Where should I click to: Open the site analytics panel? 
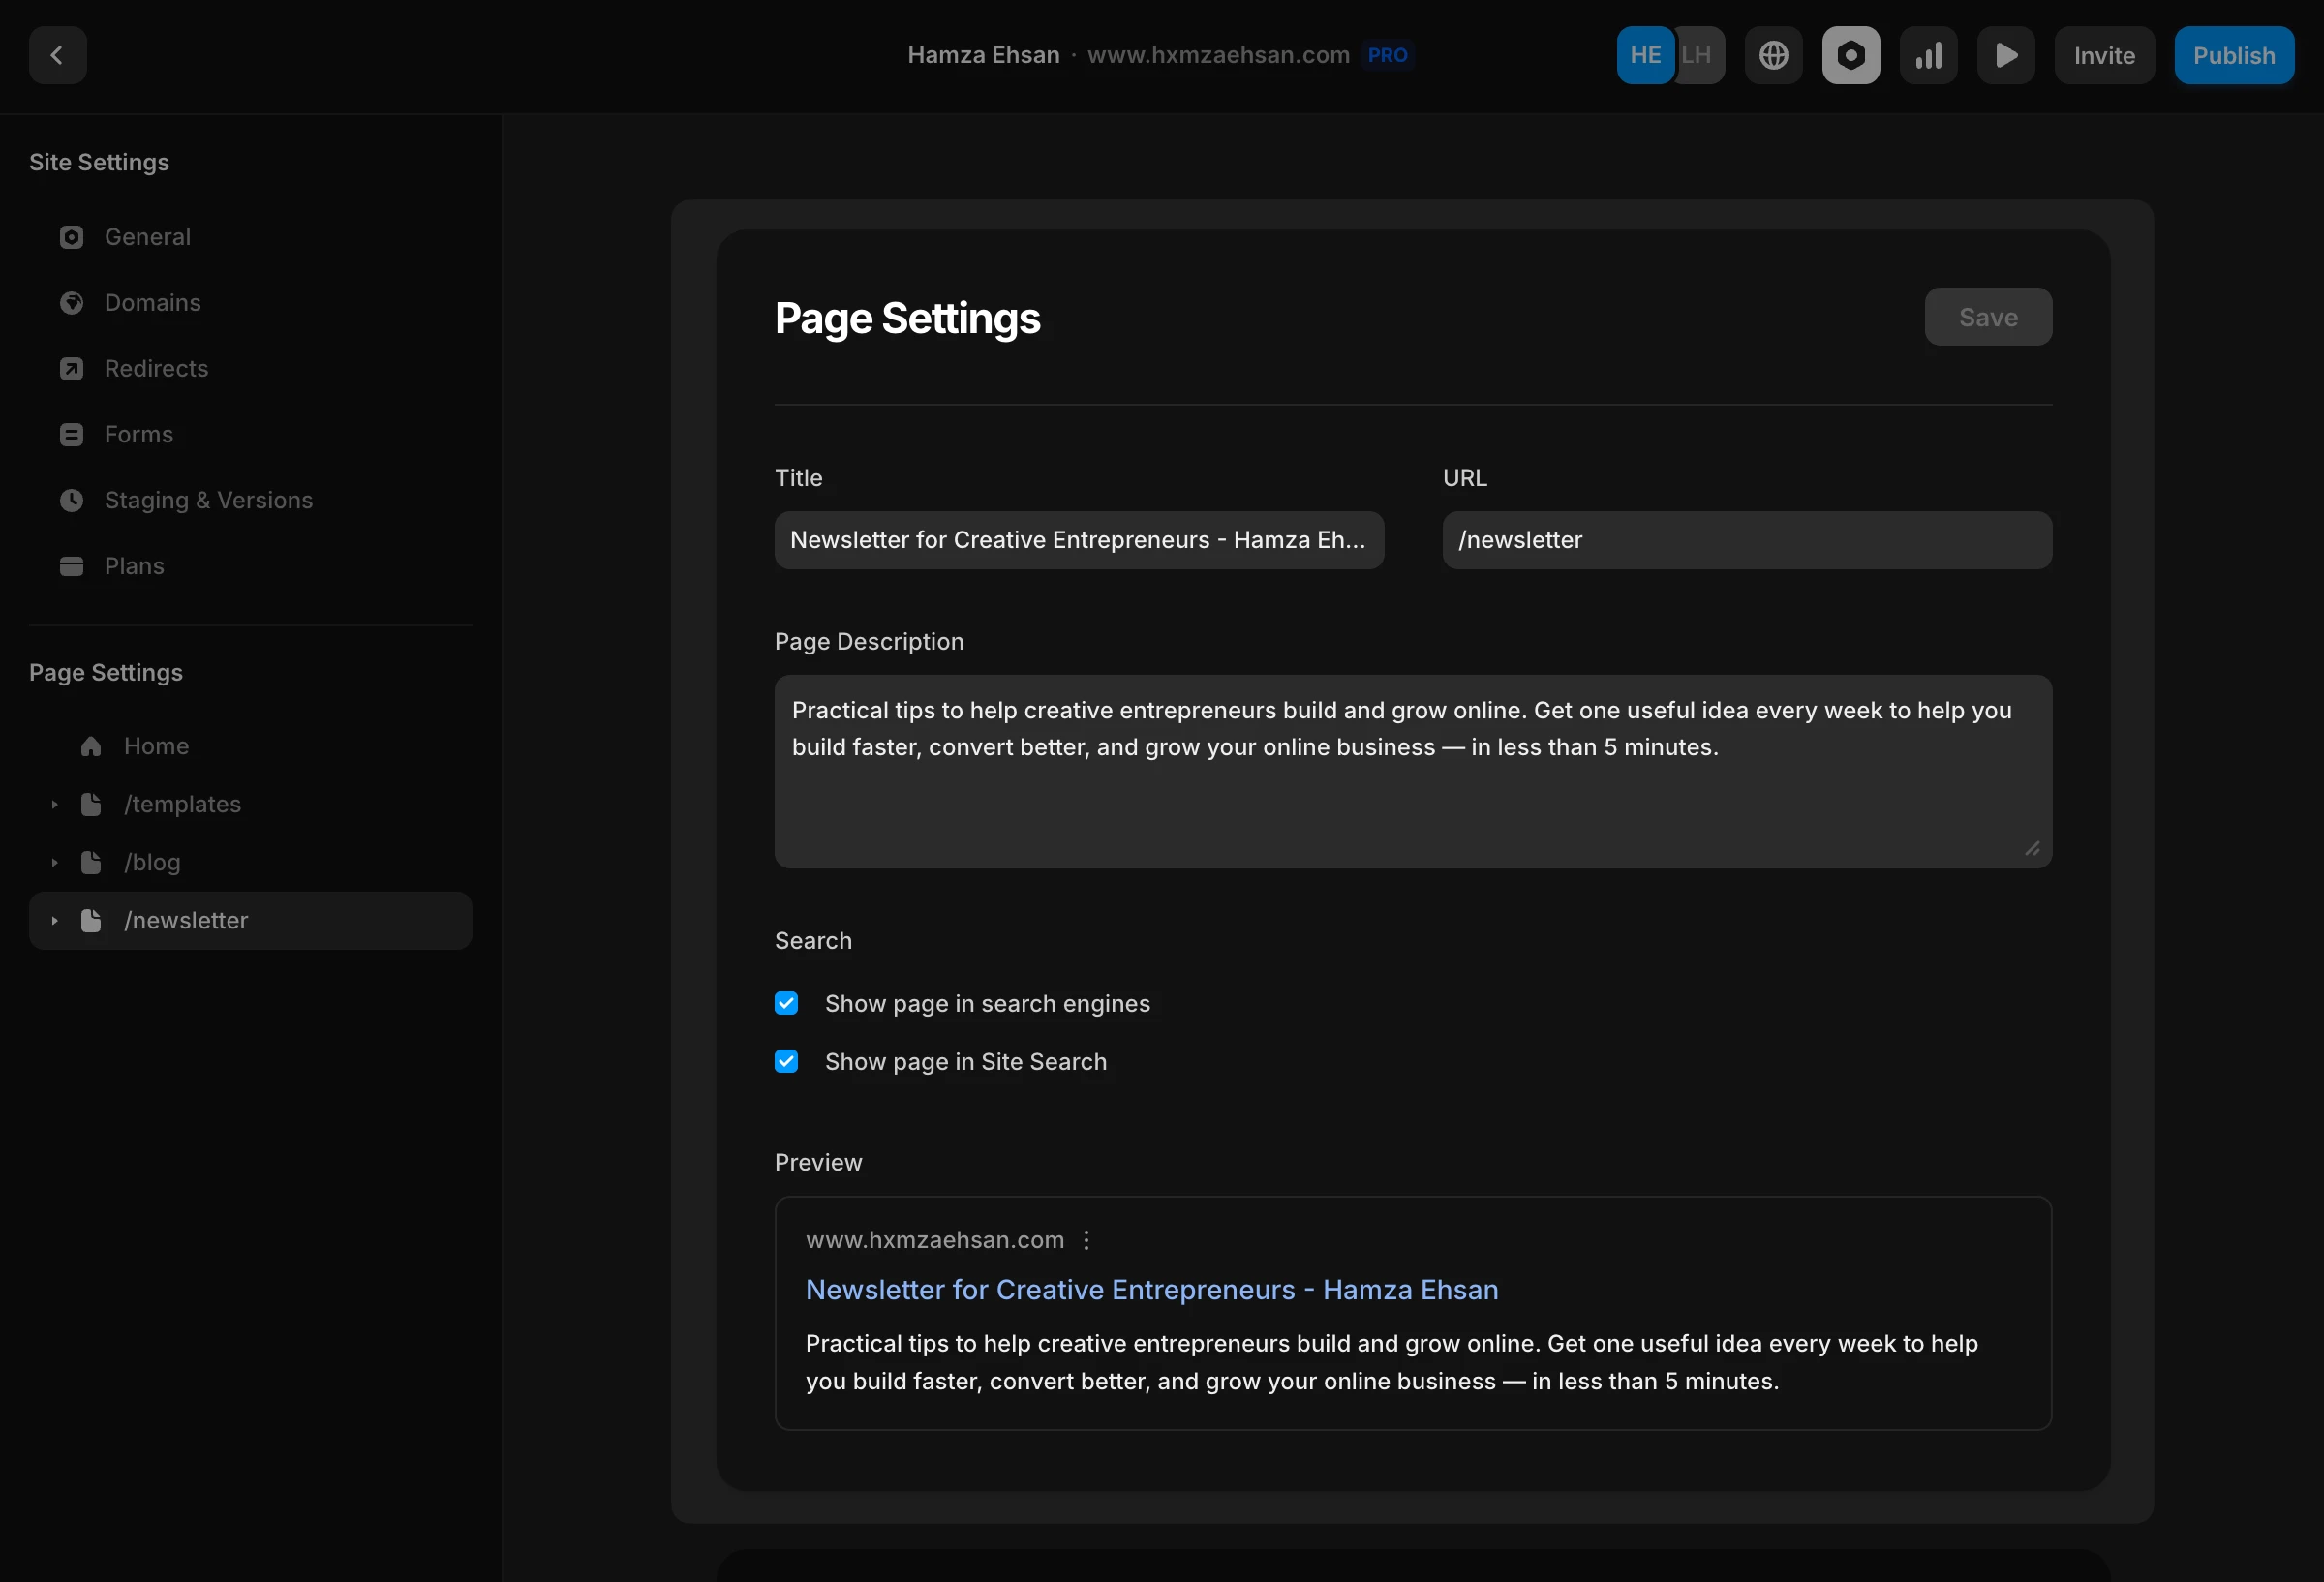1928,55
